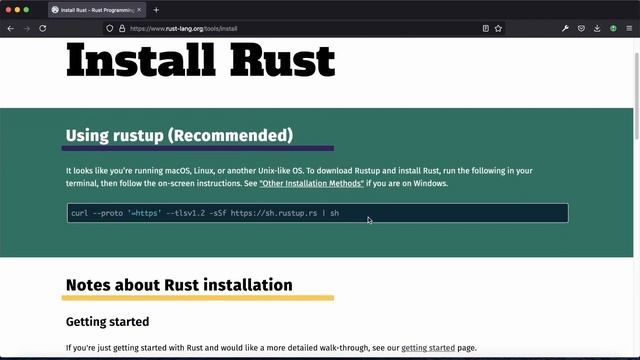Click the curl rustup command box
This screenshot has height=360, width=640.
pyautogui.click(x=318, y=213)
